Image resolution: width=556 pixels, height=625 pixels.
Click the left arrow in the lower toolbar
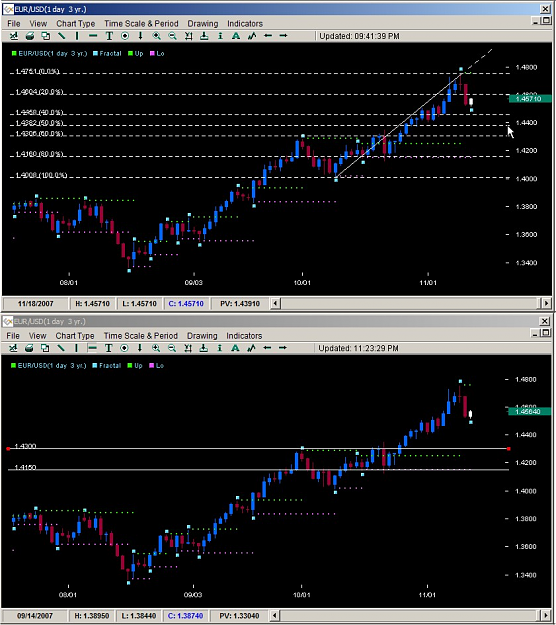(x=267, y=348)
